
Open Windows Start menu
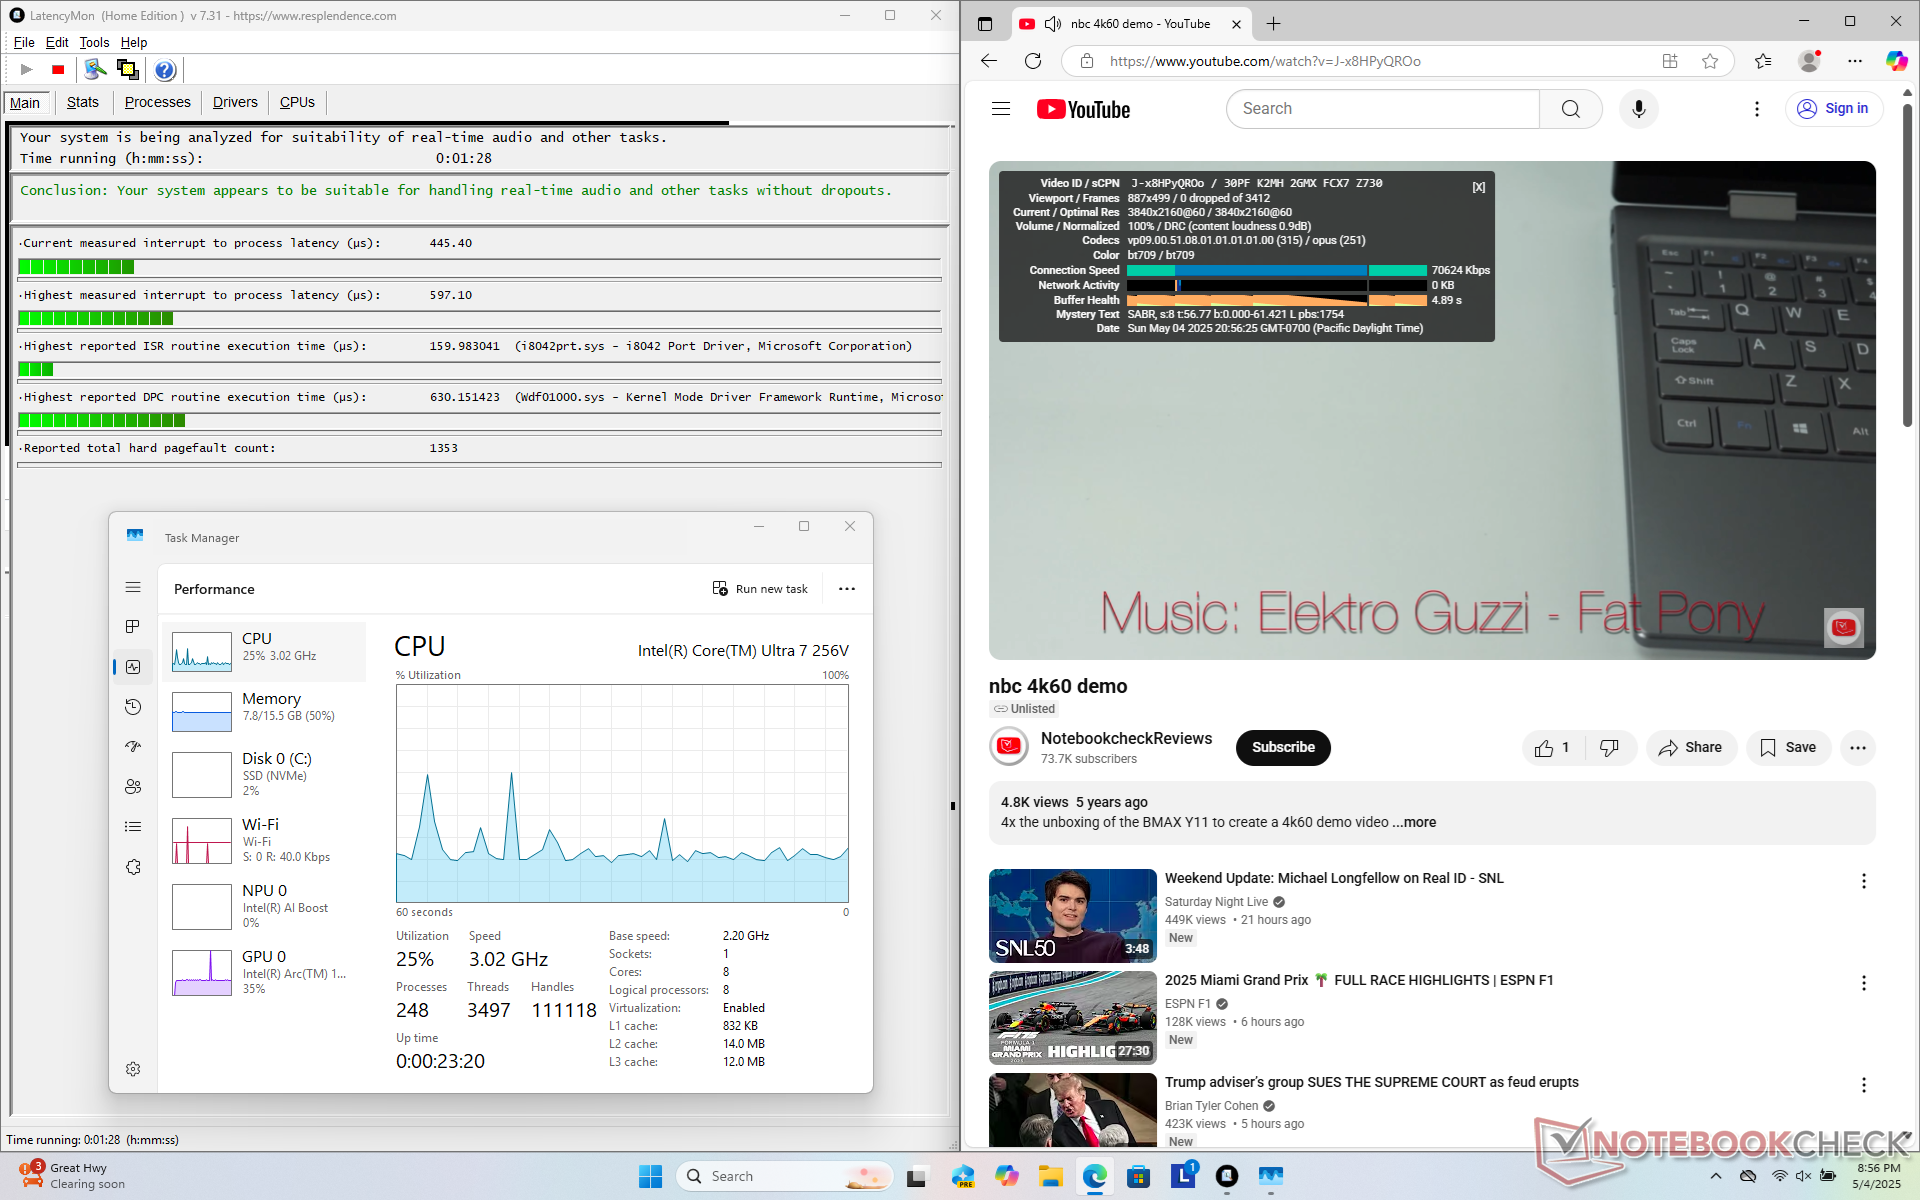pos(650,1176)
